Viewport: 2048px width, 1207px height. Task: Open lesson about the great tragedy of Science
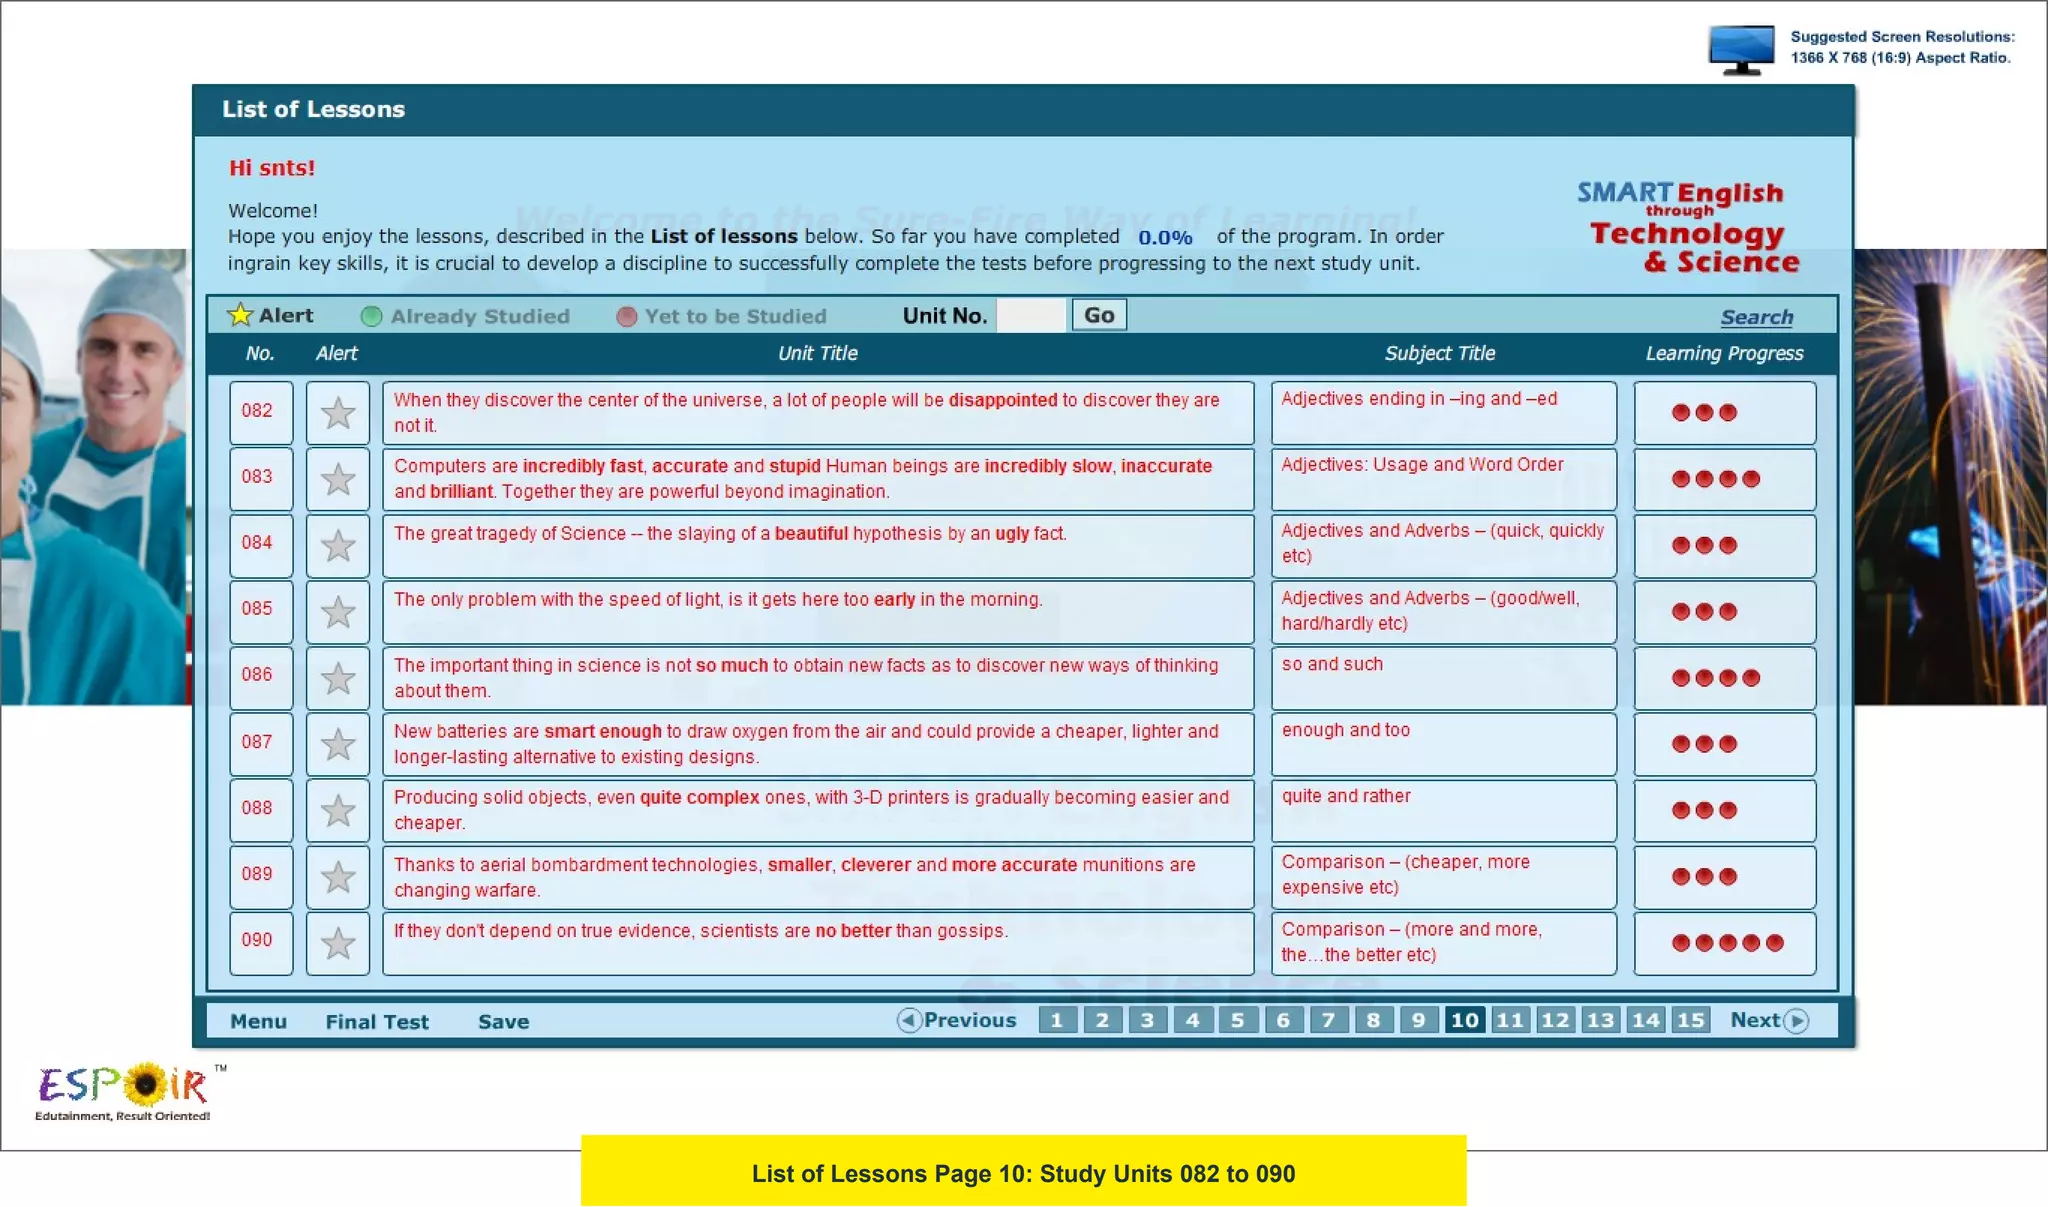[818, 545]
